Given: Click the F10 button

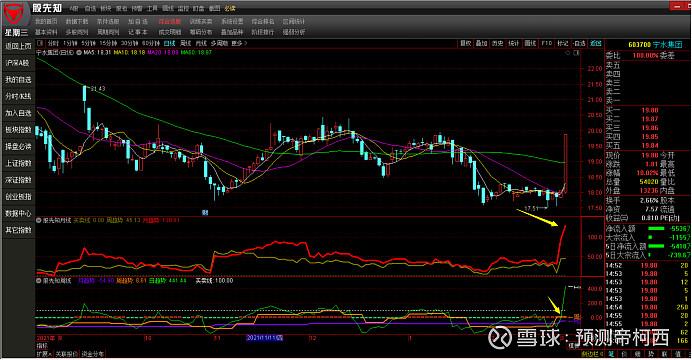Looking at the screenshot, I should 546,43.
